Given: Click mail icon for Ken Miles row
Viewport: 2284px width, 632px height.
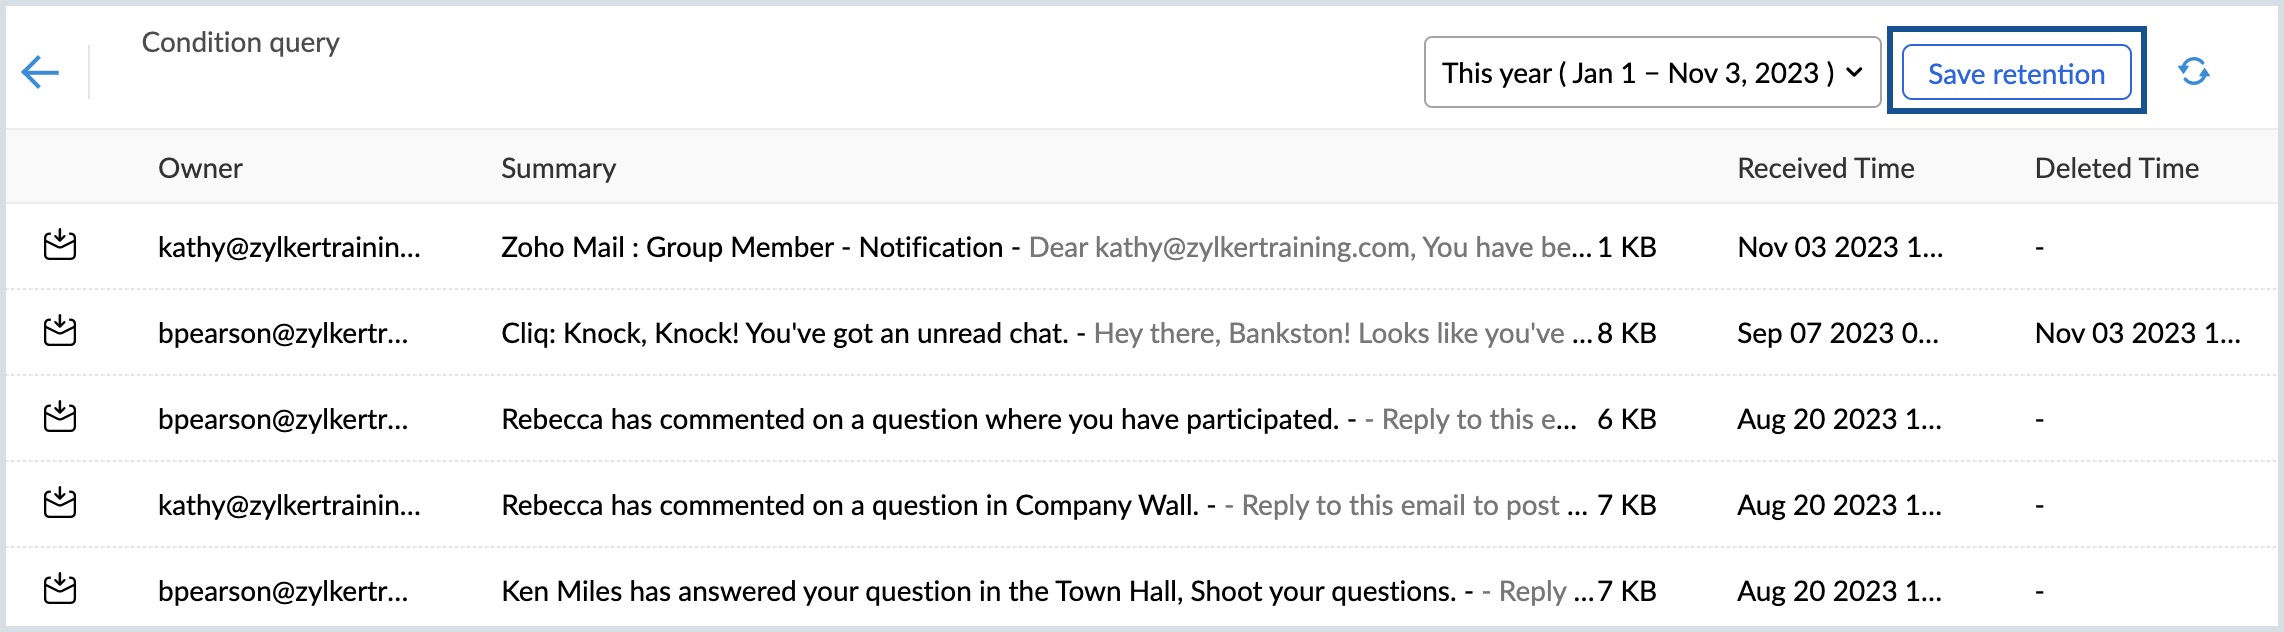Looking at the screenshot, I should [x=60, y=589].
